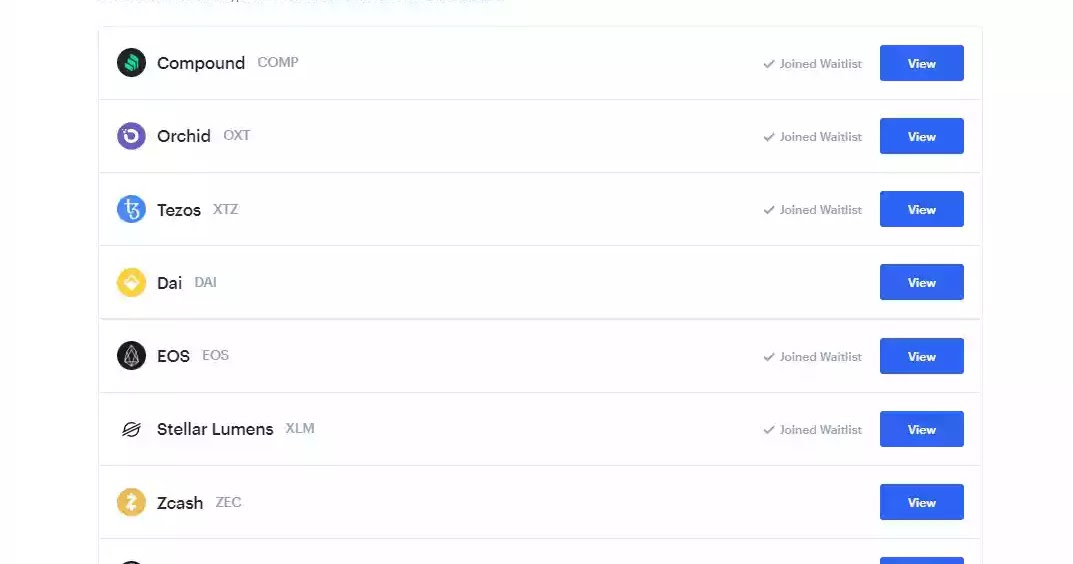
Task: Select View for Dai
Action: coord(922,282)
